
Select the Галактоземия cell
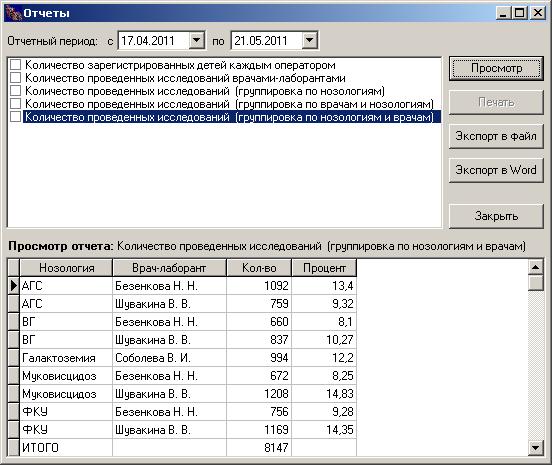pos(67,358)
